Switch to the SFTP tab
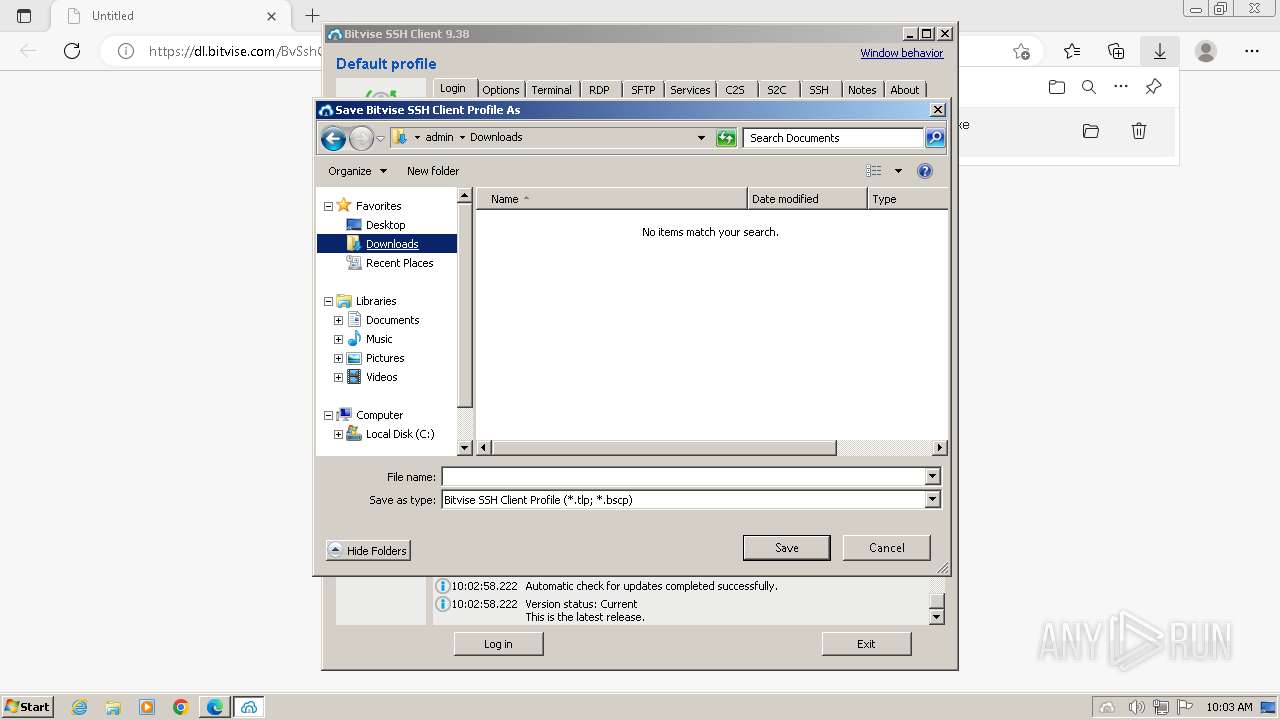This screenshot has width=1280, height=720. coord(643,90)
